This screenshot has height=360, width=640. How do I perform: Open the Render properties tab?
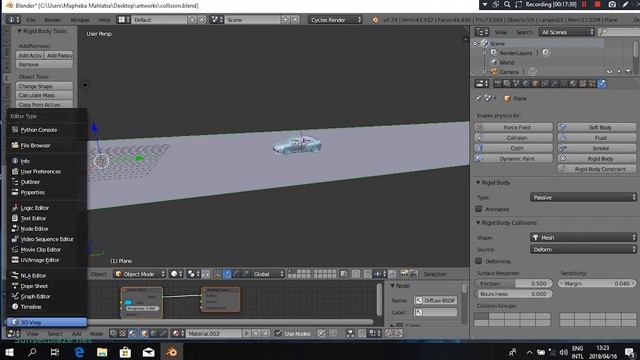coord(498,84)
